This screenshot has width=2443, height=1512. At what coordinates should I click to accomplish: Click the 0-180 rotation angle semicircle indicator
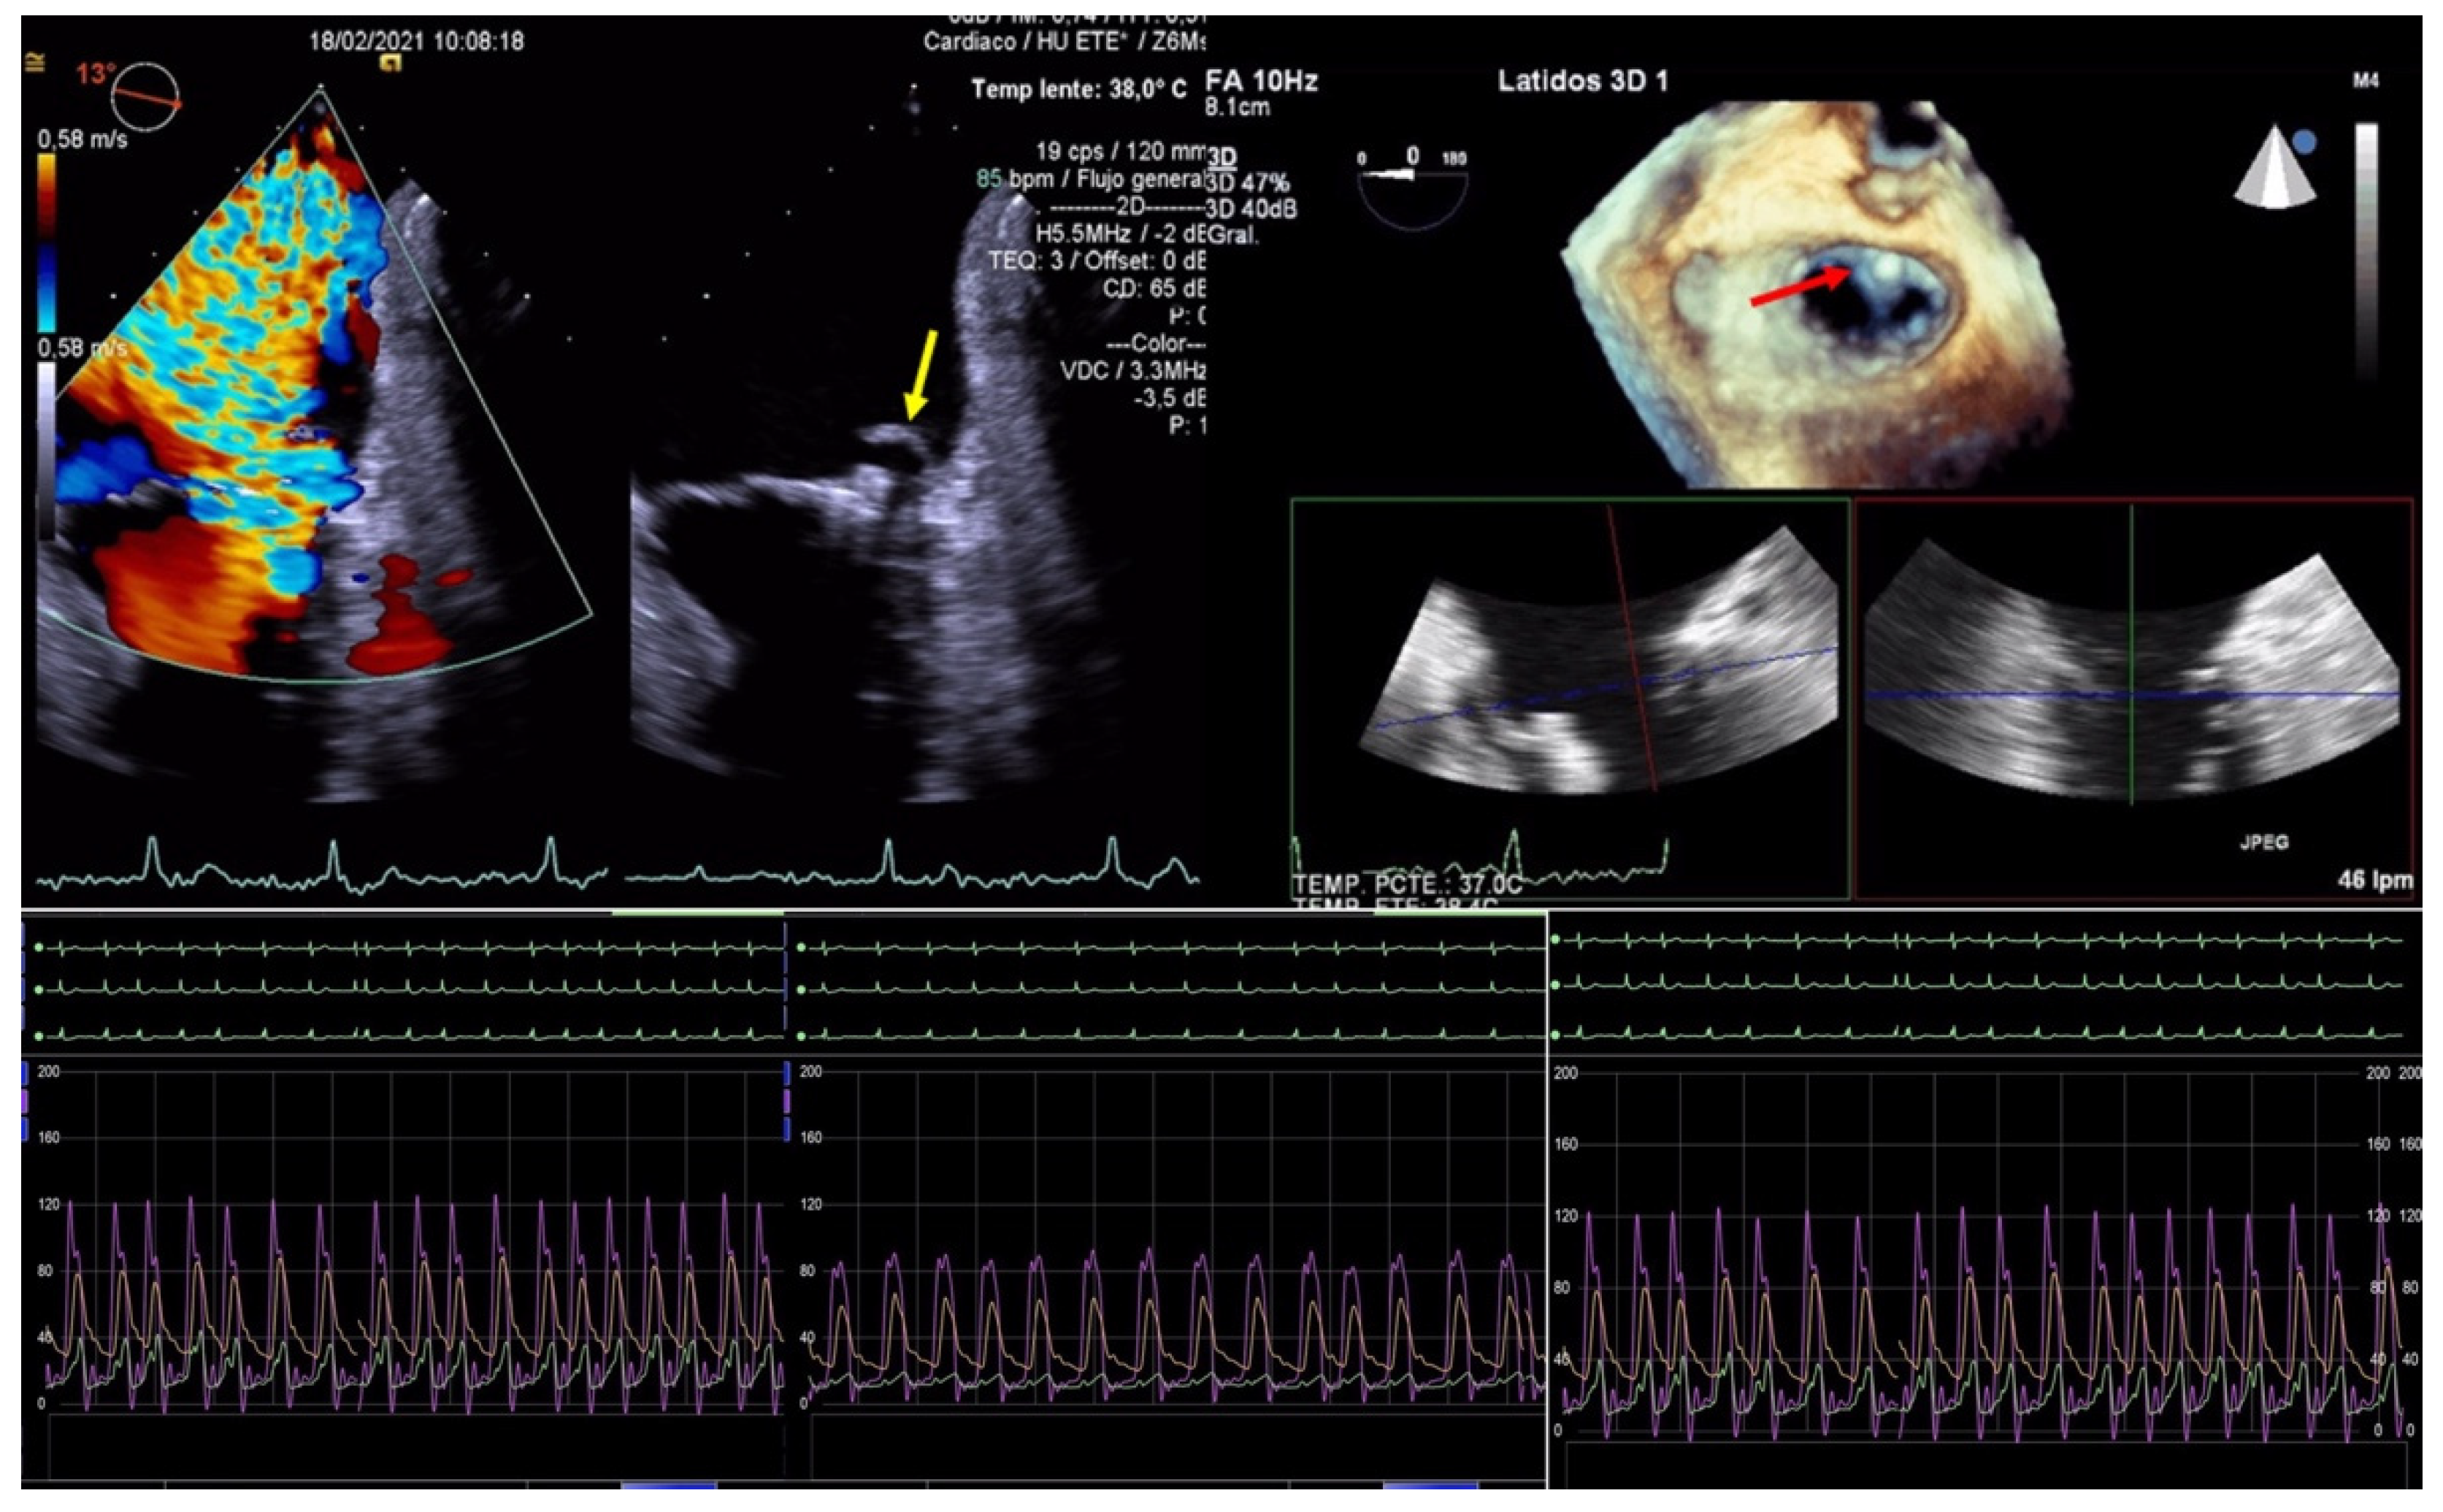[x=1412, y=192]
